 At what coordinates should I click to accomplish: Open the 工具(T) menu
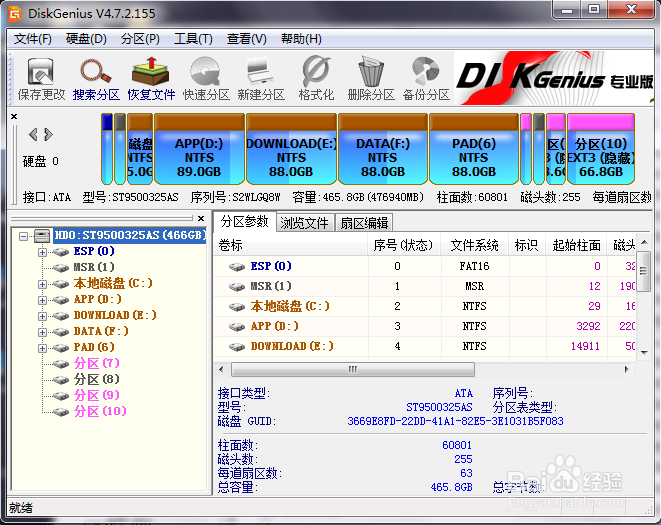coord(193,39)
